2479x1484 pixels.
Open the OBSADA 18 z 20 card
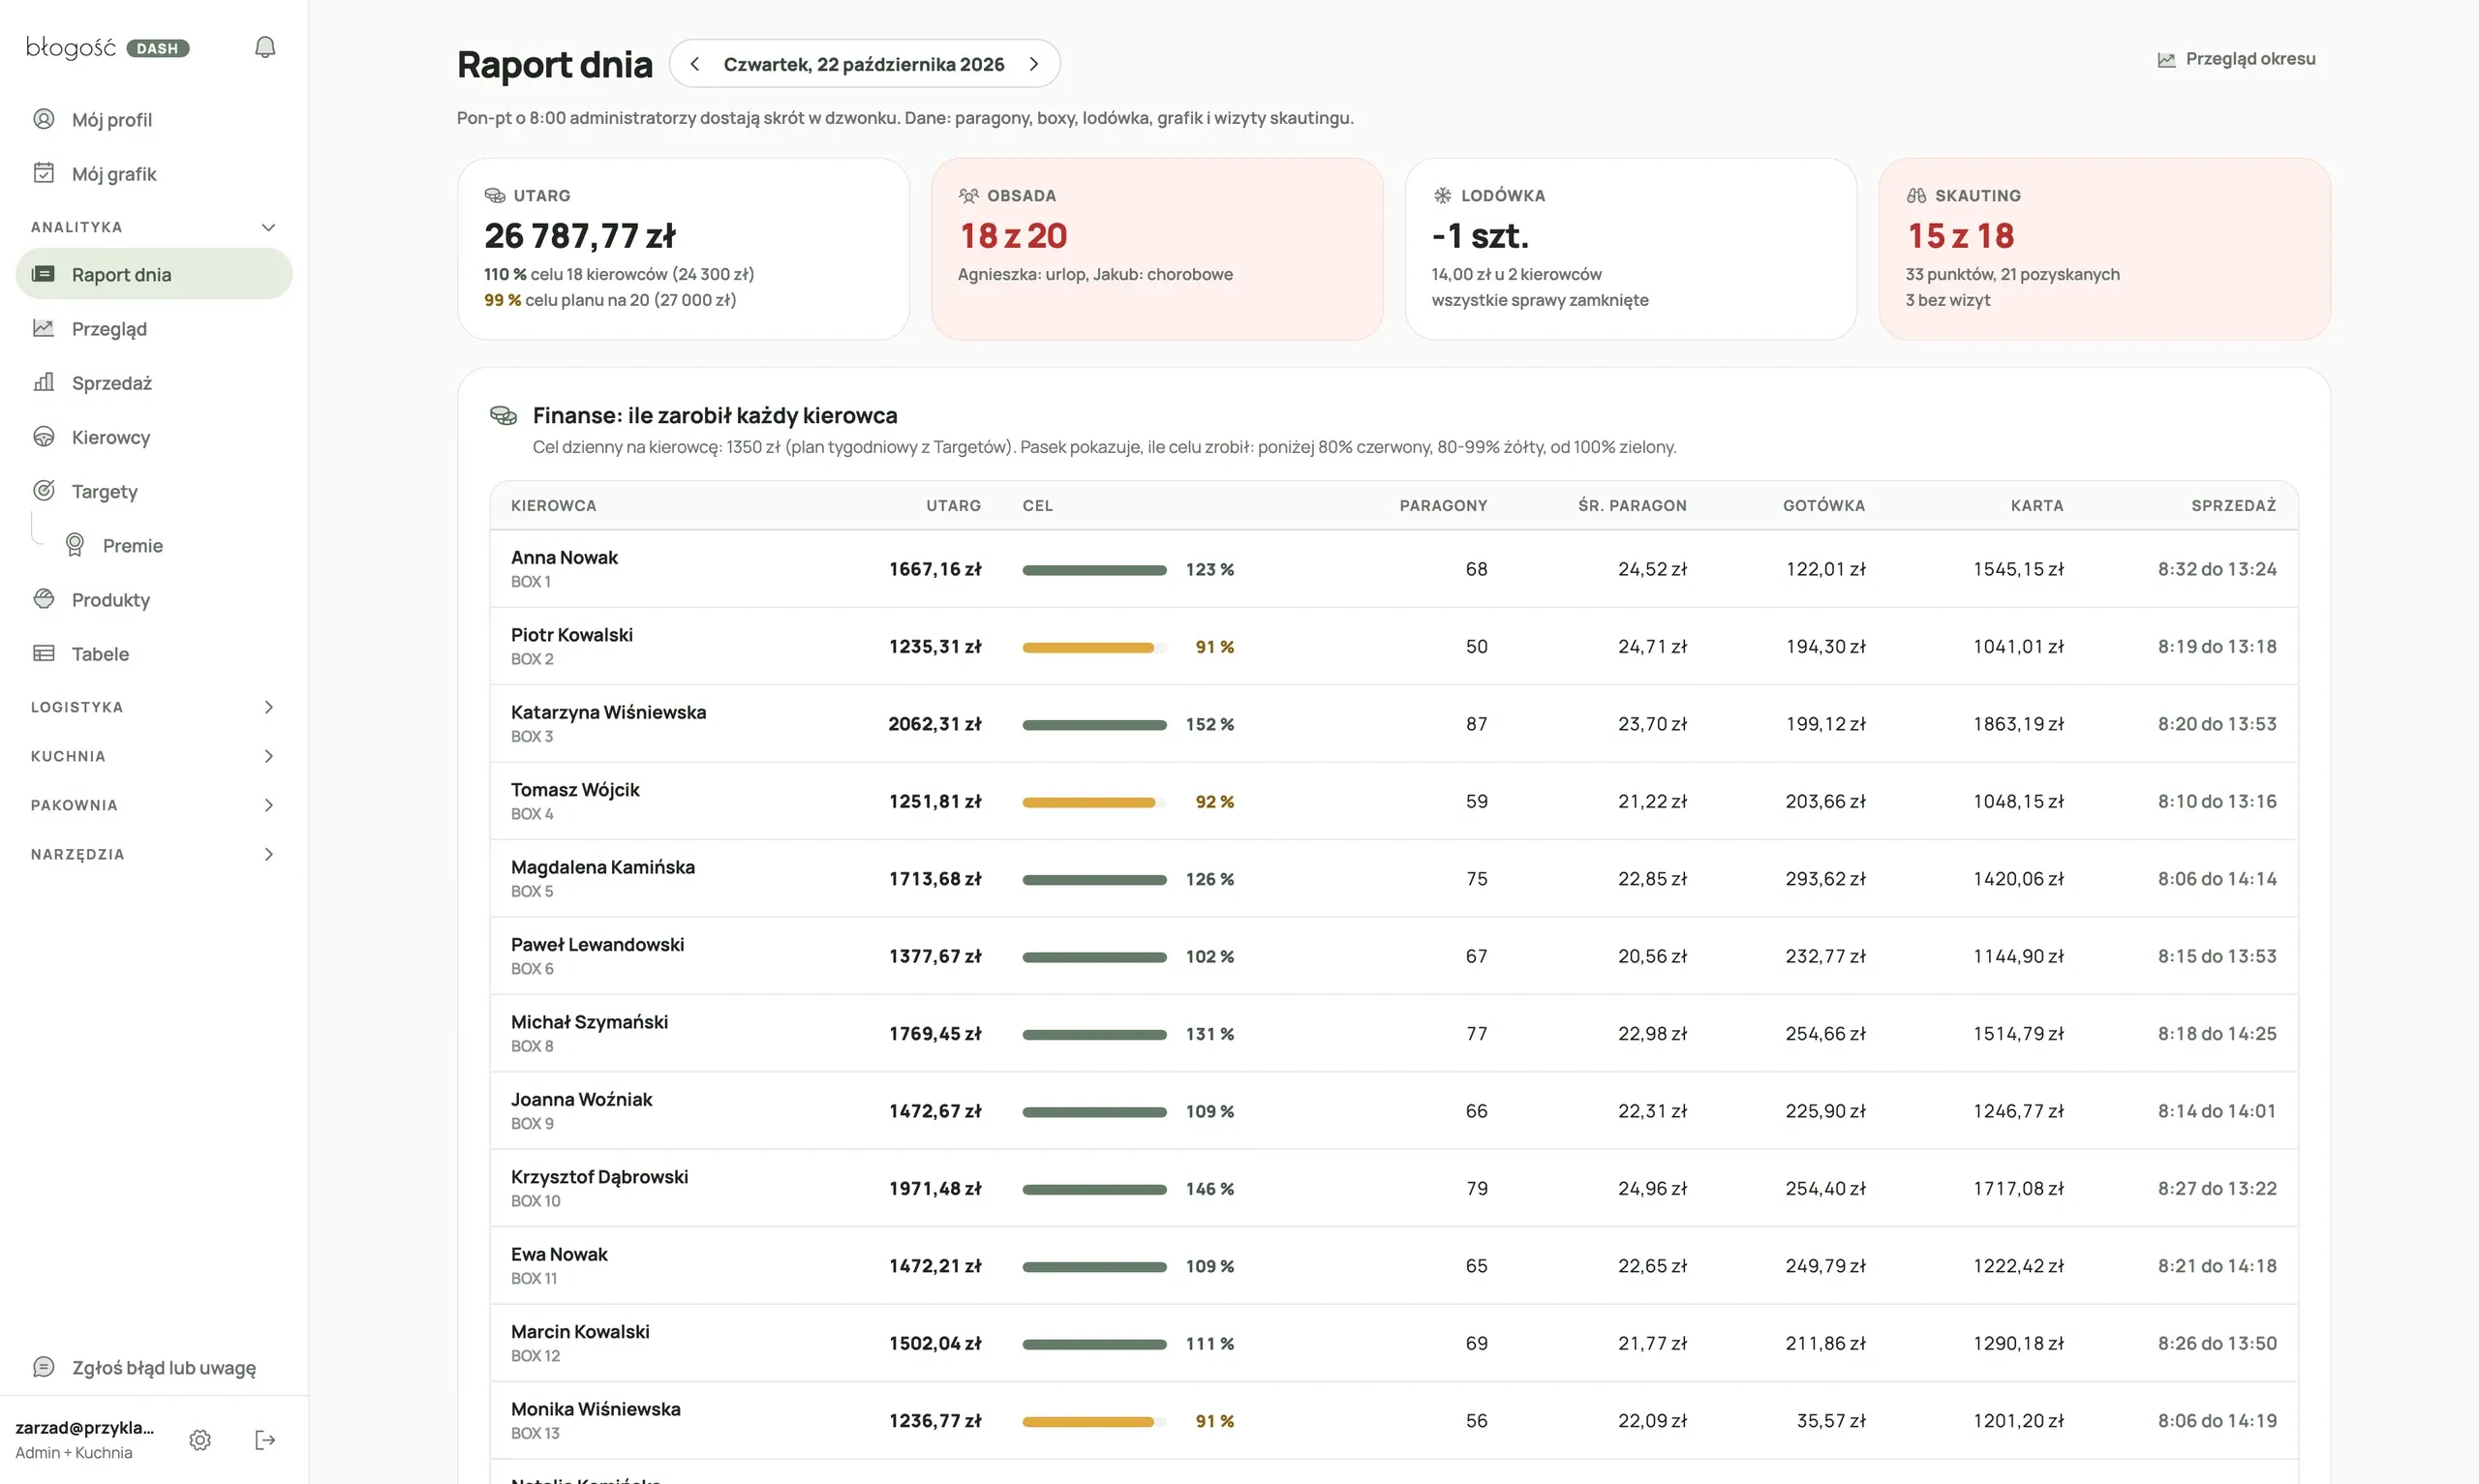pos(1157,249)
